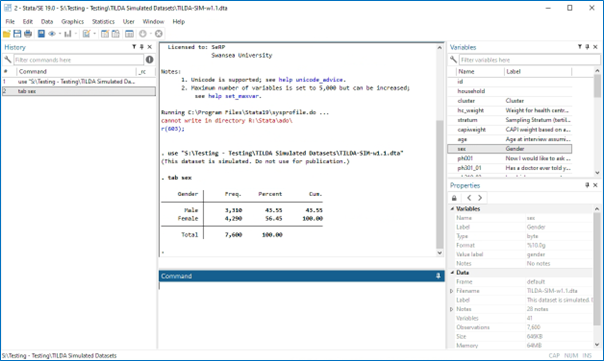
Task: Collapse the Data section in Properties
Action: (x=452, y=273)
